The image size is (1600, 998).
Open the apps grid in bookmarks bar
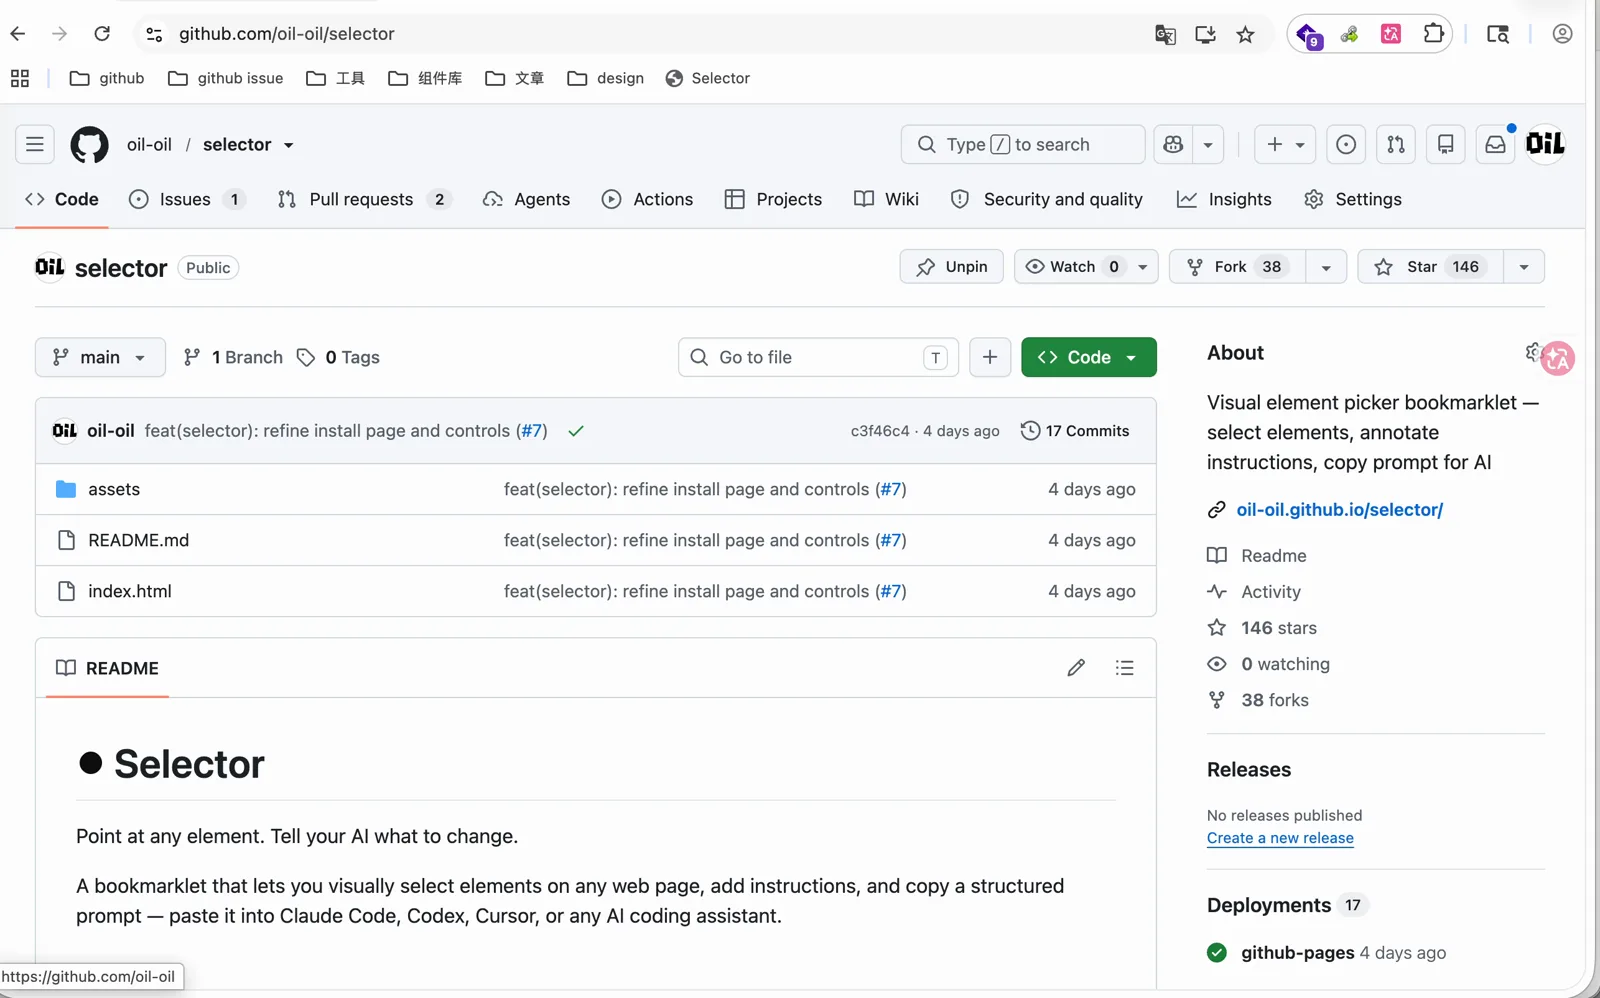(x=20, y=78)
